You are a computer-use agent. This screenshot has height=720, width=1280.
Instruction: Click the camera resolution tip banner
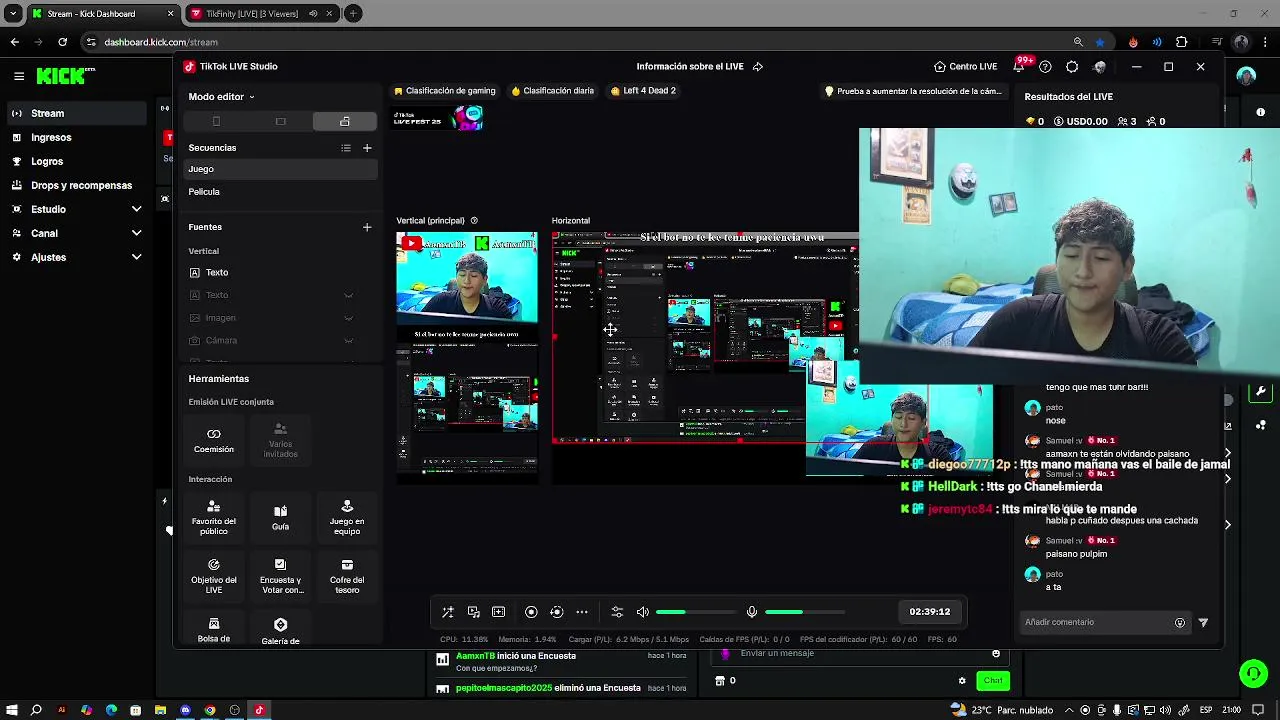pos(913,91)
